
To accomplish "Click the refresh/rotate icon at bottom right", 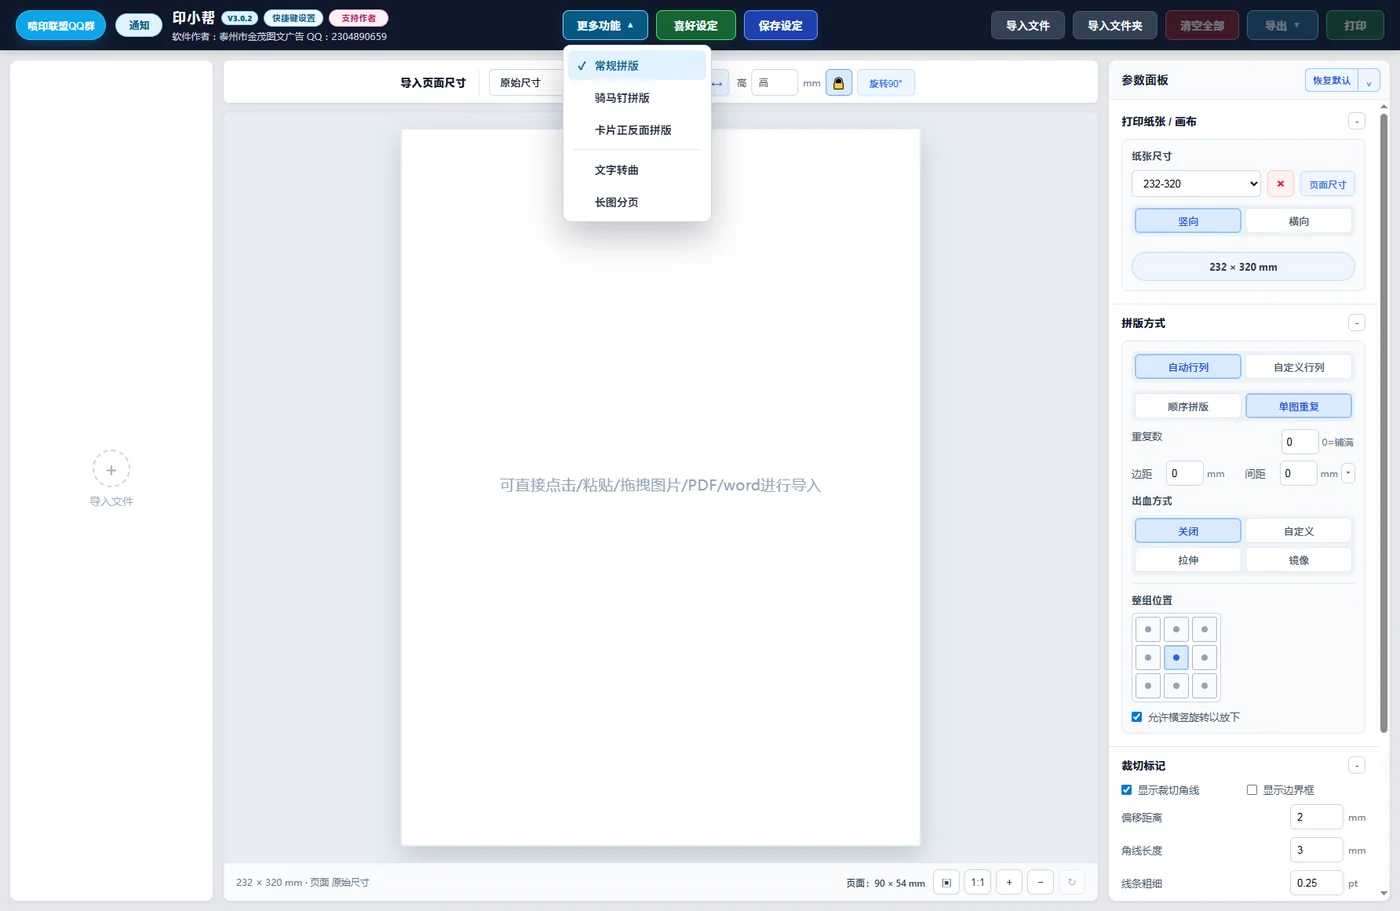I will pos(1072,882).
